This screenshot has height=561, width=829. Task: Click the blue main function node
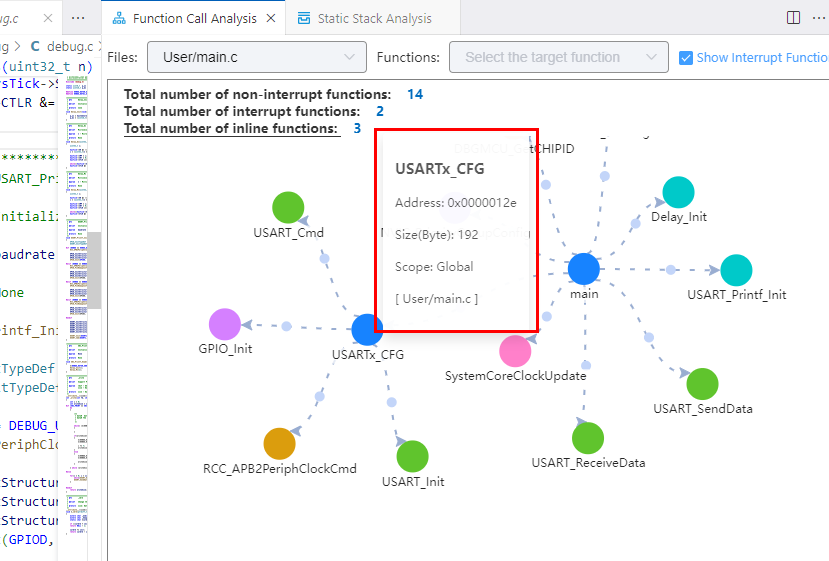pos(584,269)
